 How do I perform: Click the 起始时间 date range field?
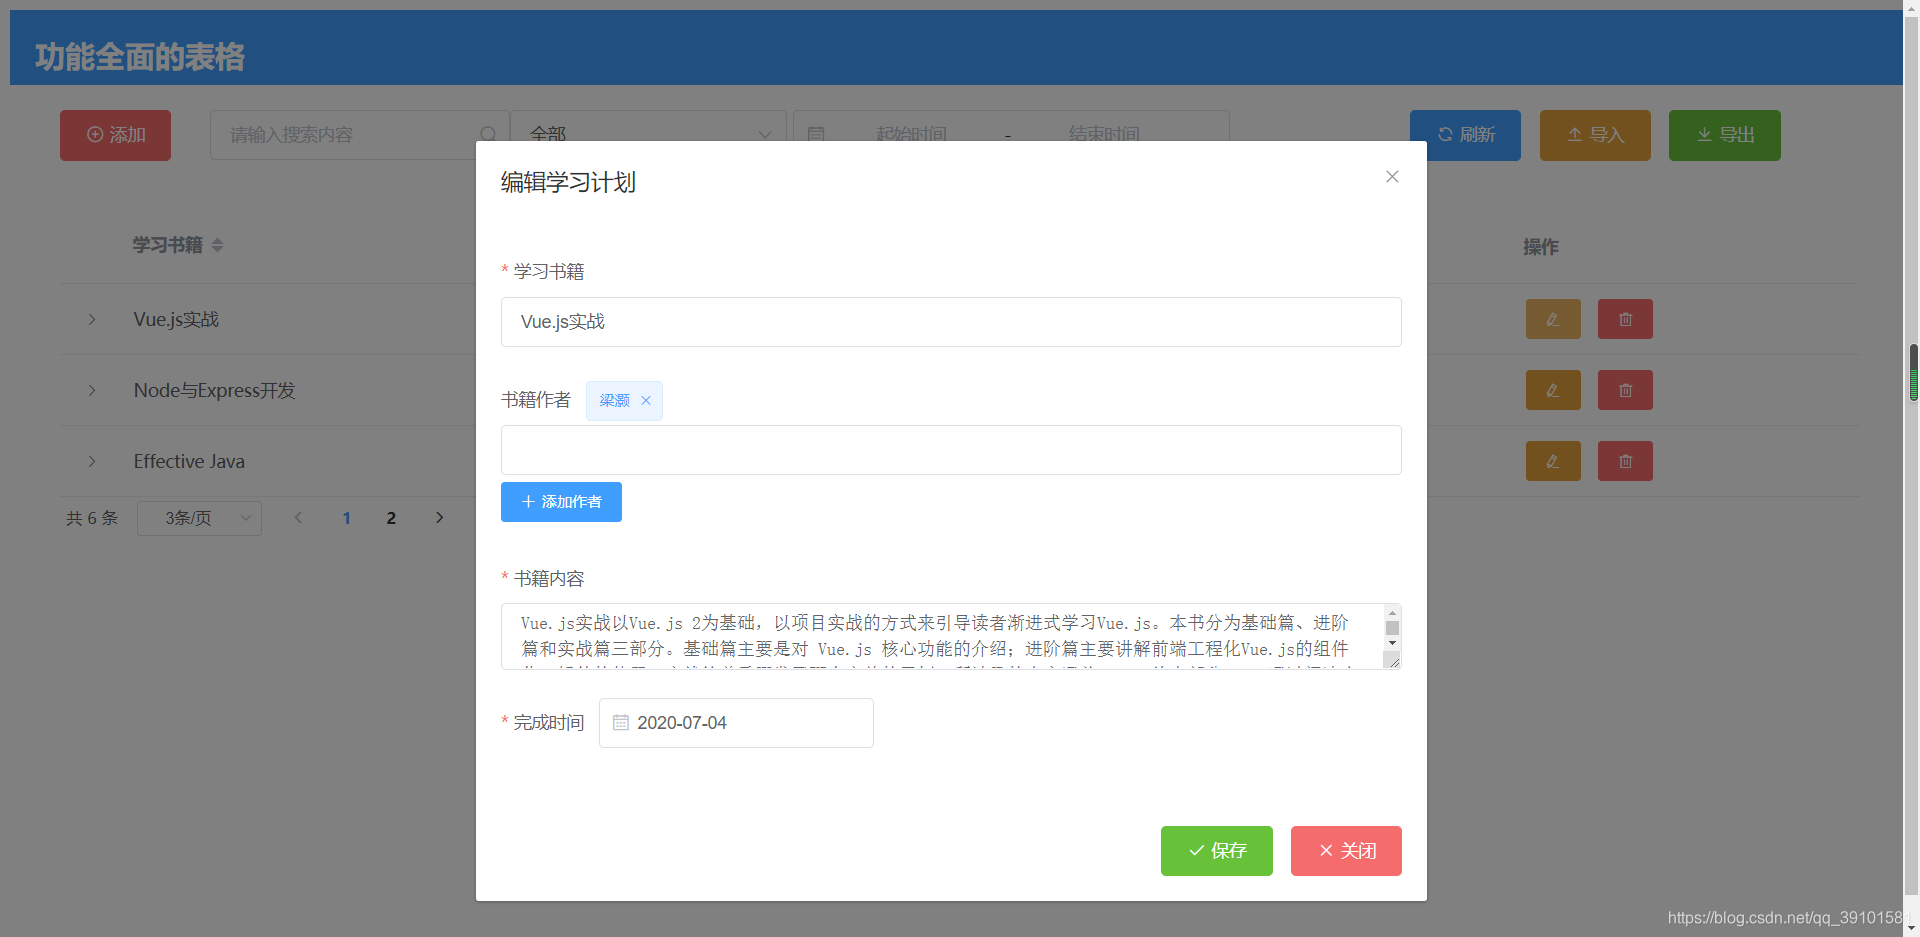click(x=911, y=135)
